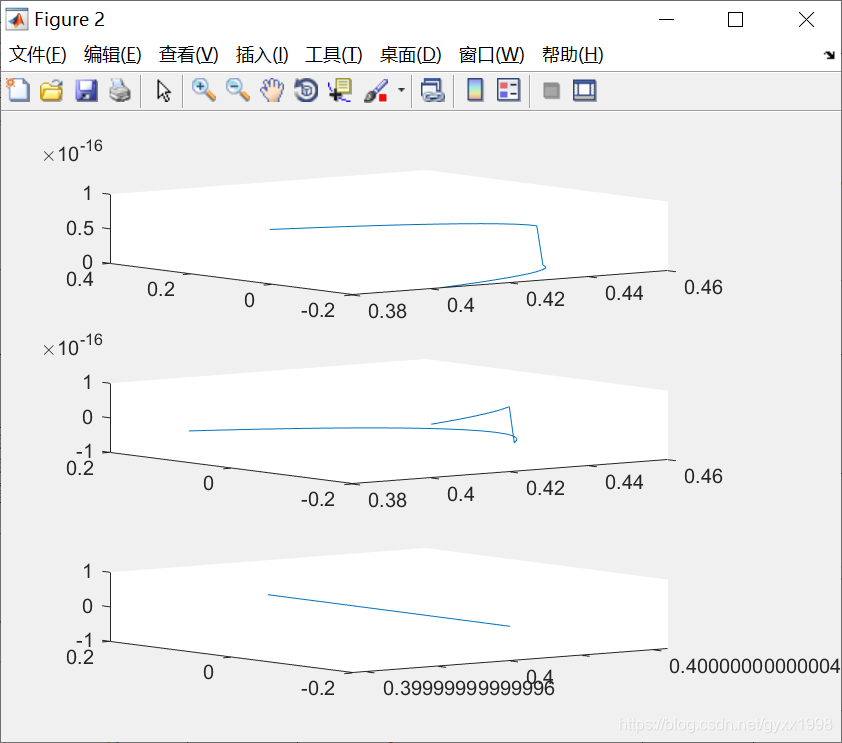
Task: Activate the Brush data tool
Action: tap(376, 90)
